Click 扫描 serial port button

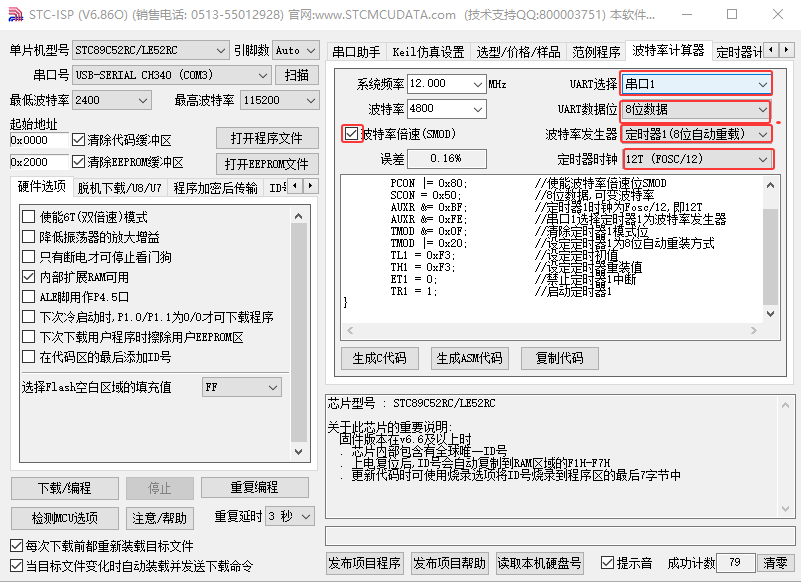point(297,75)
